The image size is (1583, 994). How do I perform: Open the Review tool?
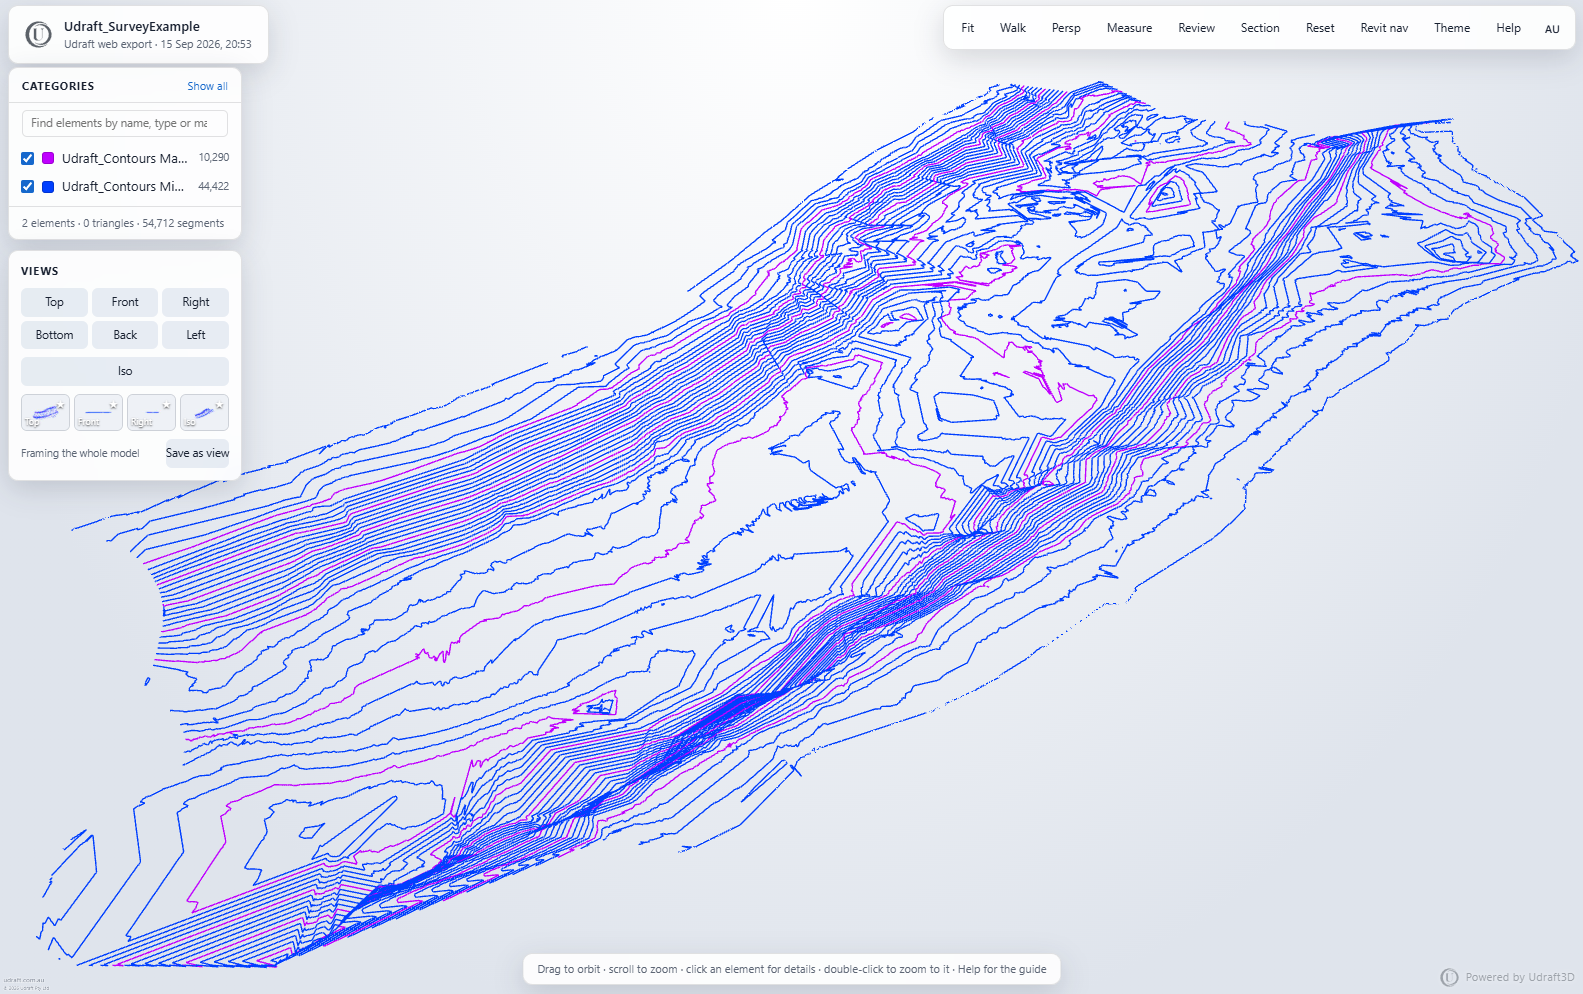(x=1196, y=28)
